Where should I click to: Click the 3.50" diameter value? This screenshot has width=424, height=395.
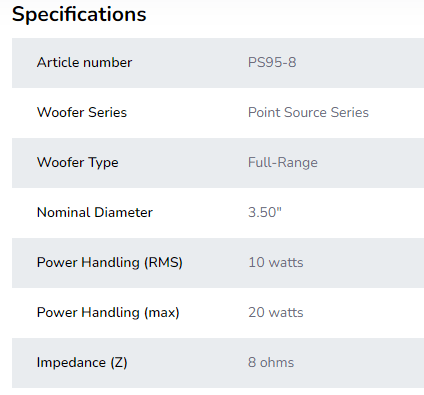(x=265, y=213)
